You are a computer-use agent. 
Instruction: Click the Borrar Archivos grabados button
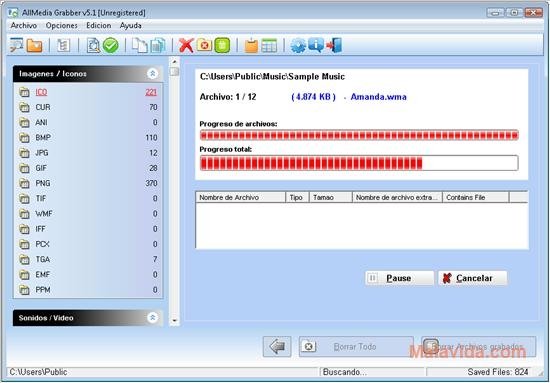[478, 347]
